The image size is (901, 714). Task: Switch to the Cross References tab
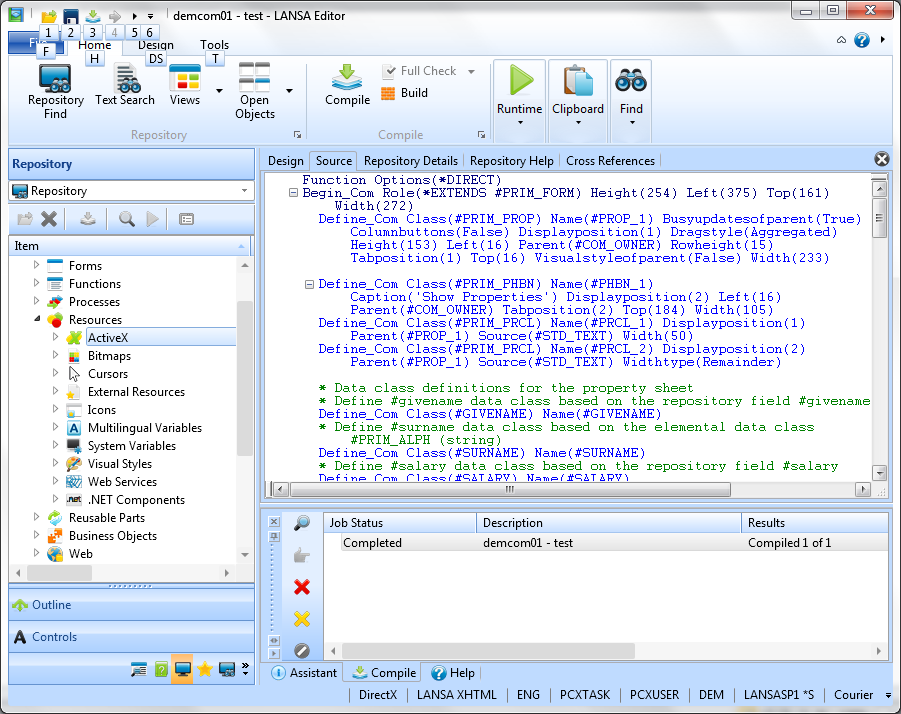click(x=610, y=160)
